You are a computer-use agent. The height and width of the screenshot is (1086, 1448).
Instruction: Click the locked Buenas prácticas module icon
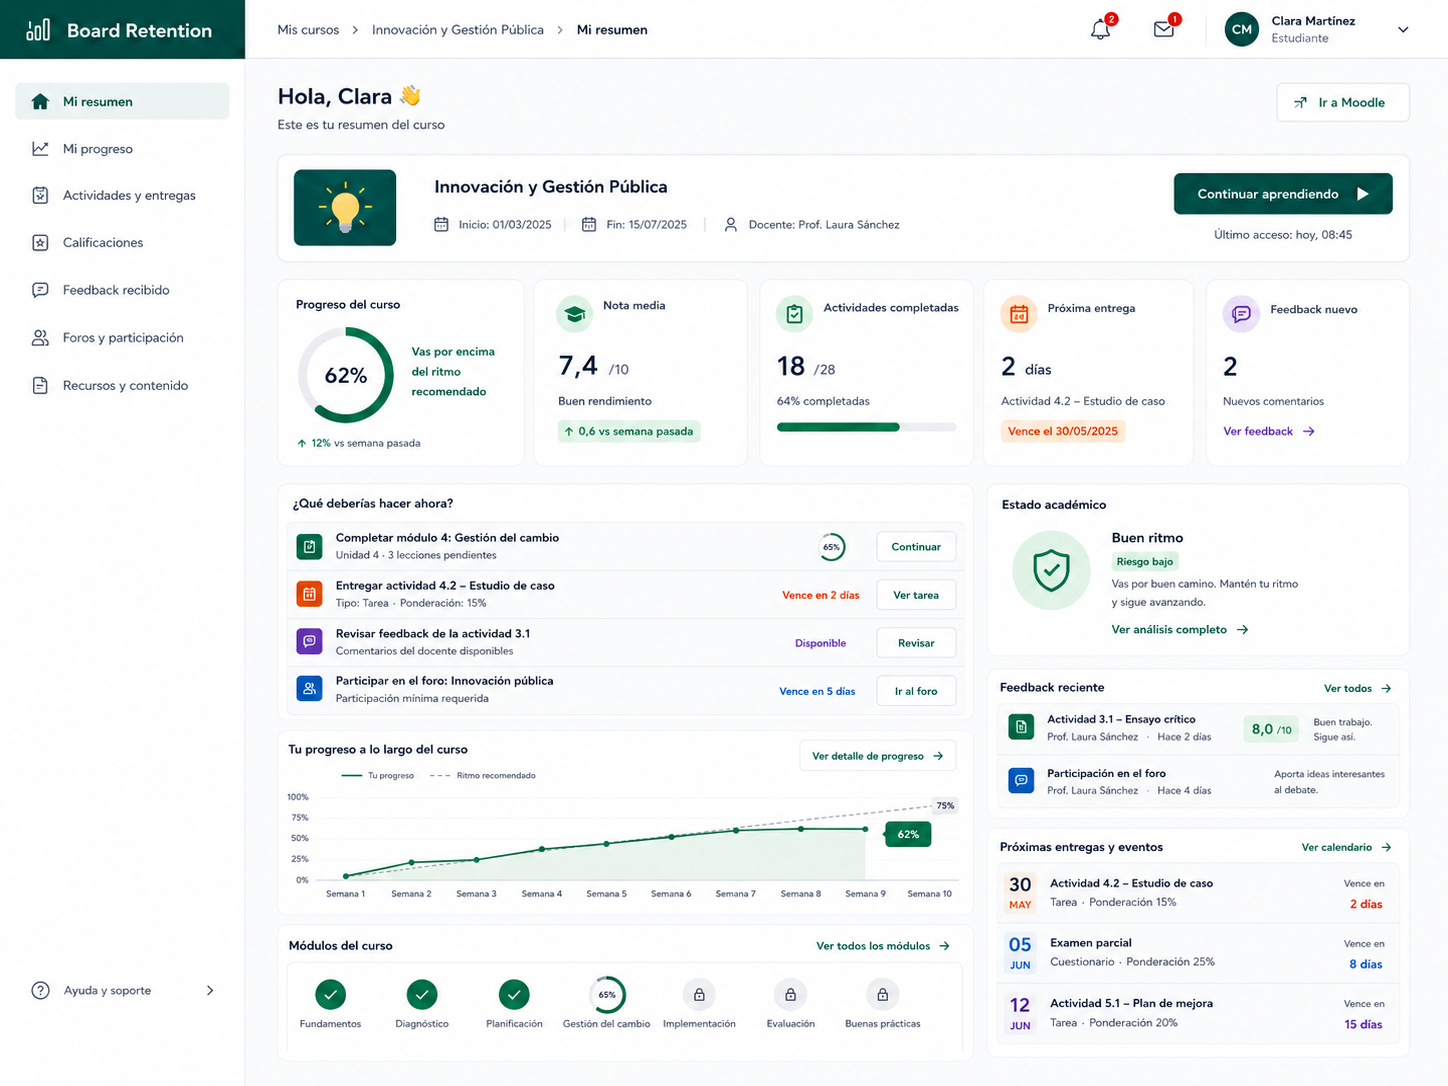883,995
